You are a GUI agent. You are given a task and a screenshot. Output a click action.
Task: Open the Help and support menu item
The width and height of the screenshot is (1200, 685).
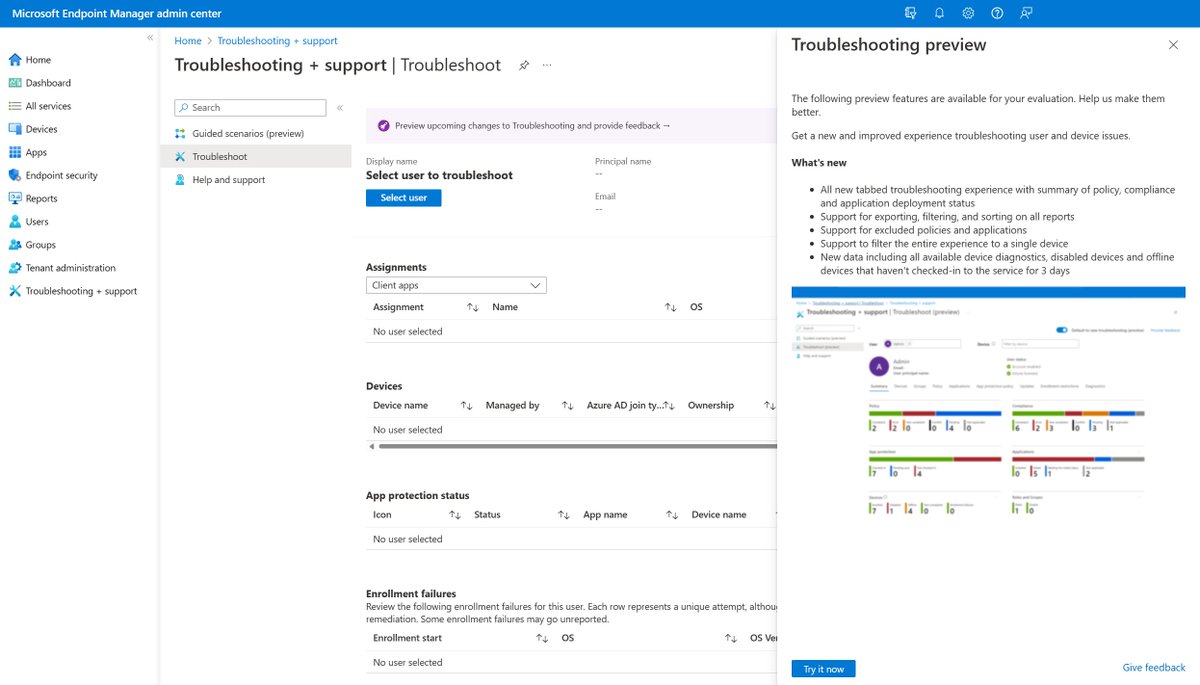click(229, 180)
